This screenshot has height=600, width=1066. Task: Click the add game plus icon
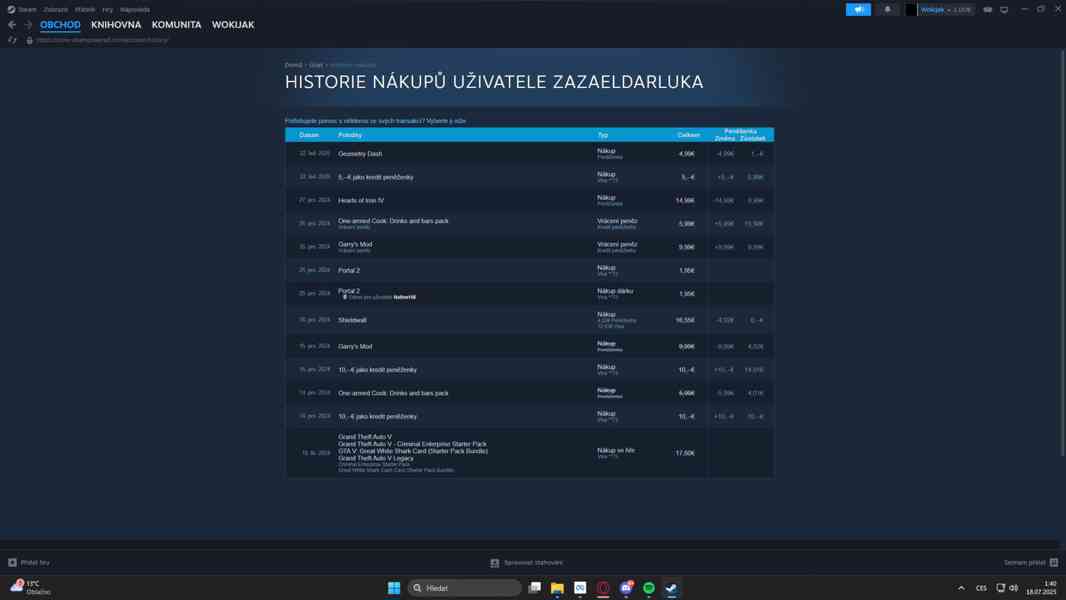[12, 563]
